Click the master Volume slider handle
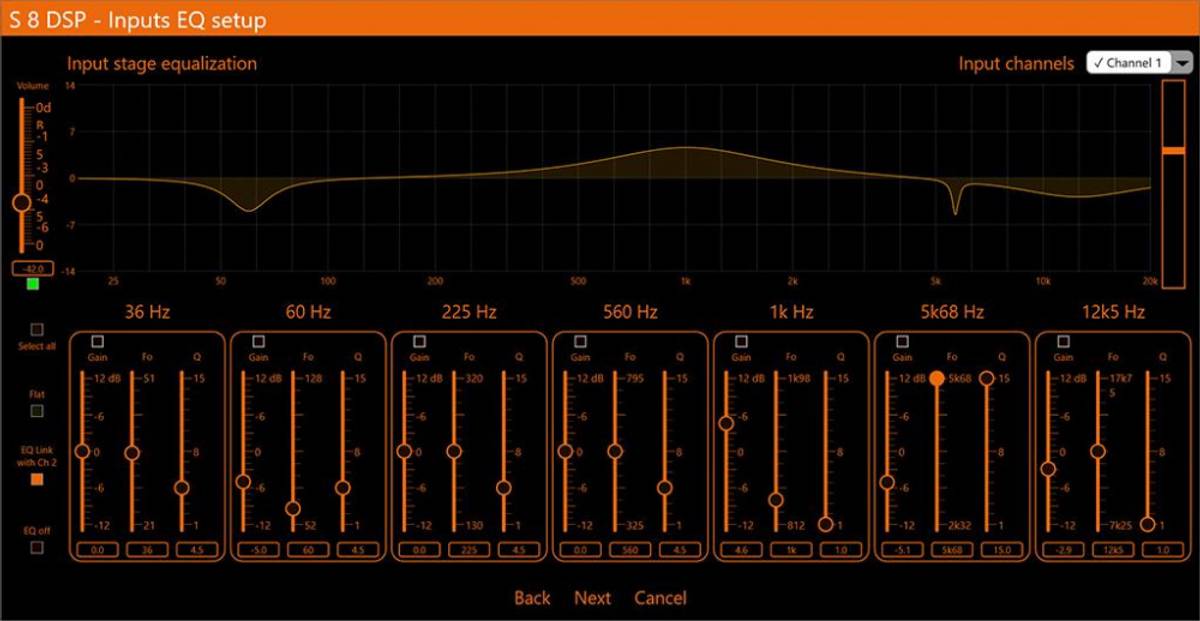Screen dimensions: 1200x621 tap(21, 203)
